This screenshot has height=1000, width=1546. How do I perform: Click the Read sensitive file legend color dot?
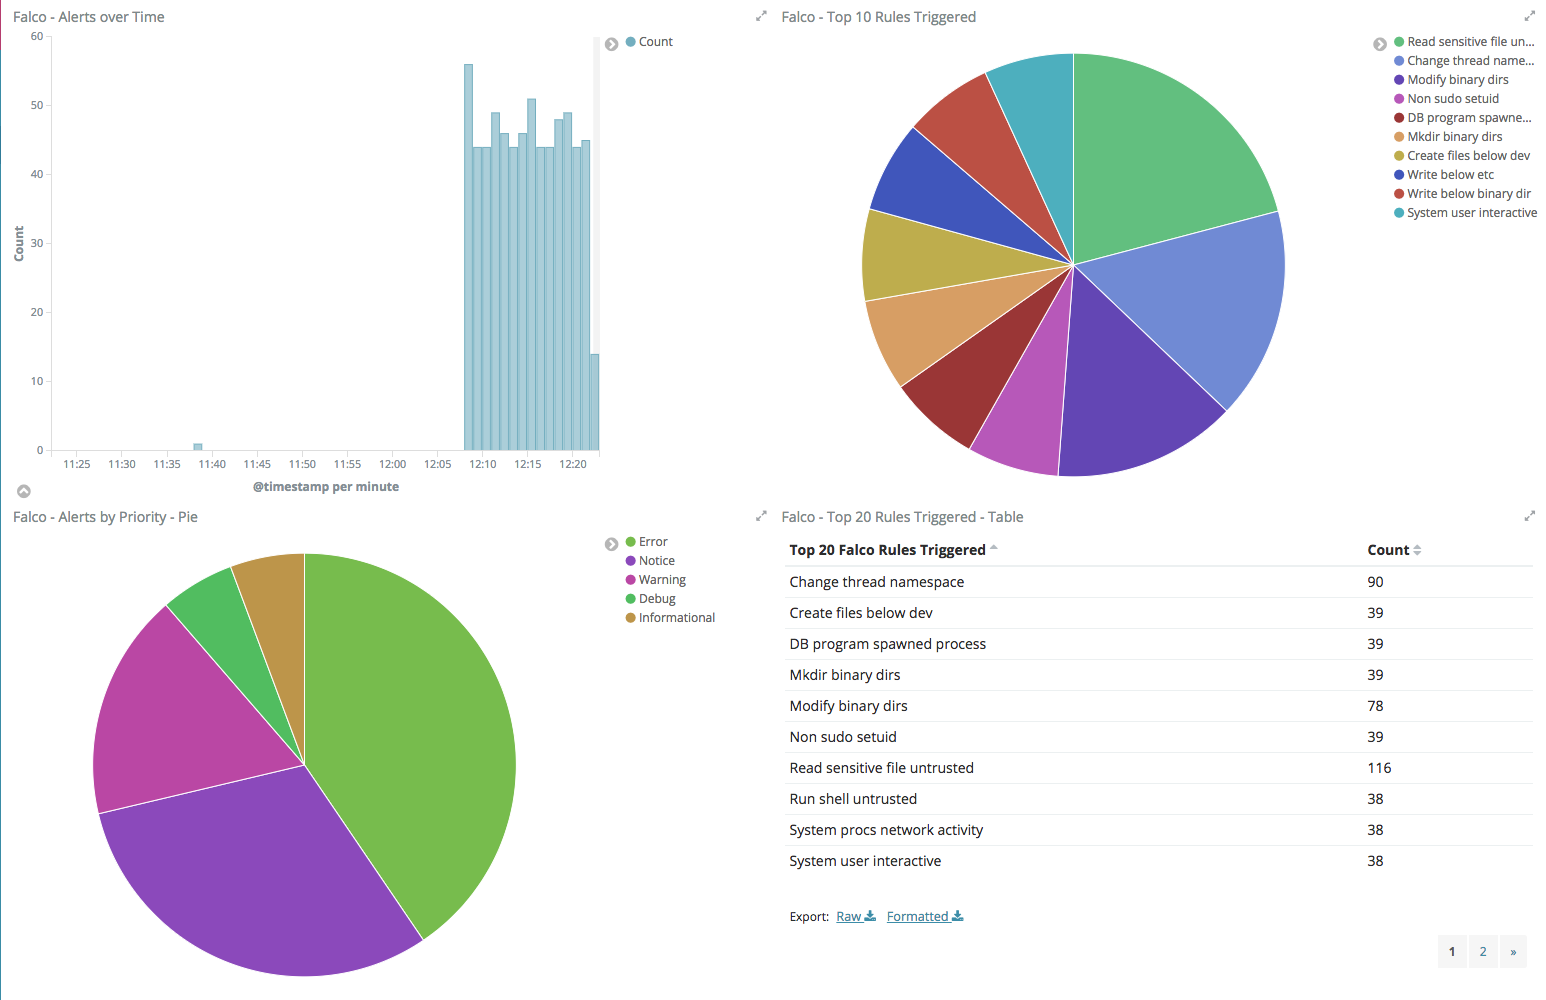pos(1399,42)
